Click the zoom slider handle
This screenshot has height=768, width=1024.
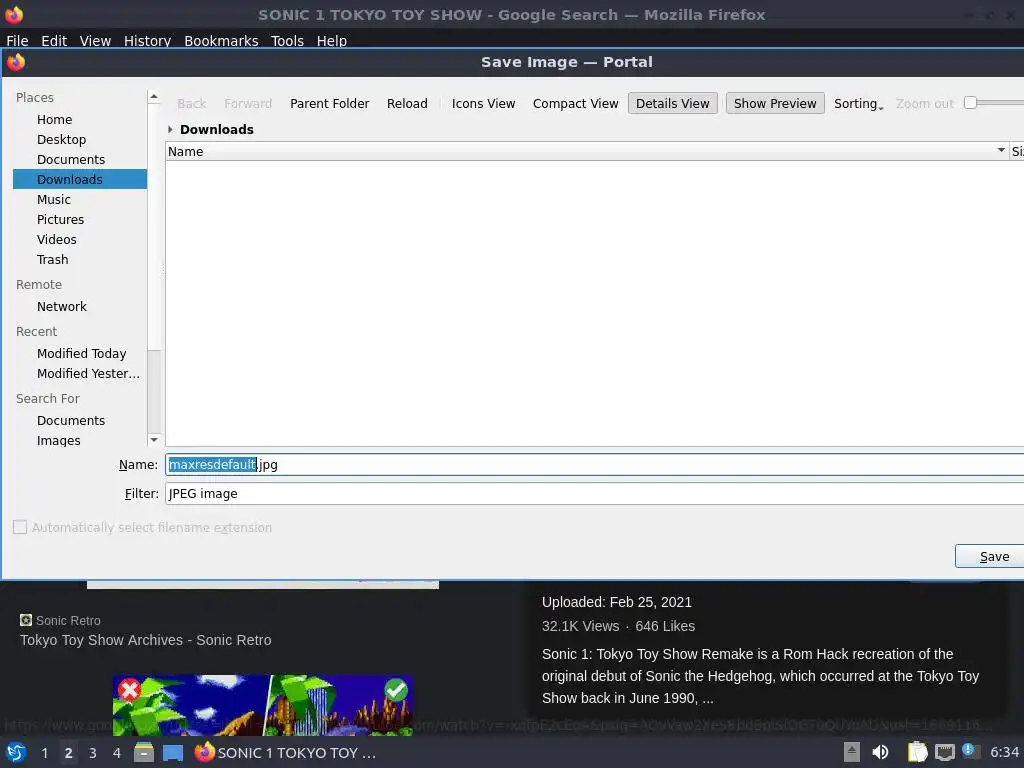tap(970, 103)
